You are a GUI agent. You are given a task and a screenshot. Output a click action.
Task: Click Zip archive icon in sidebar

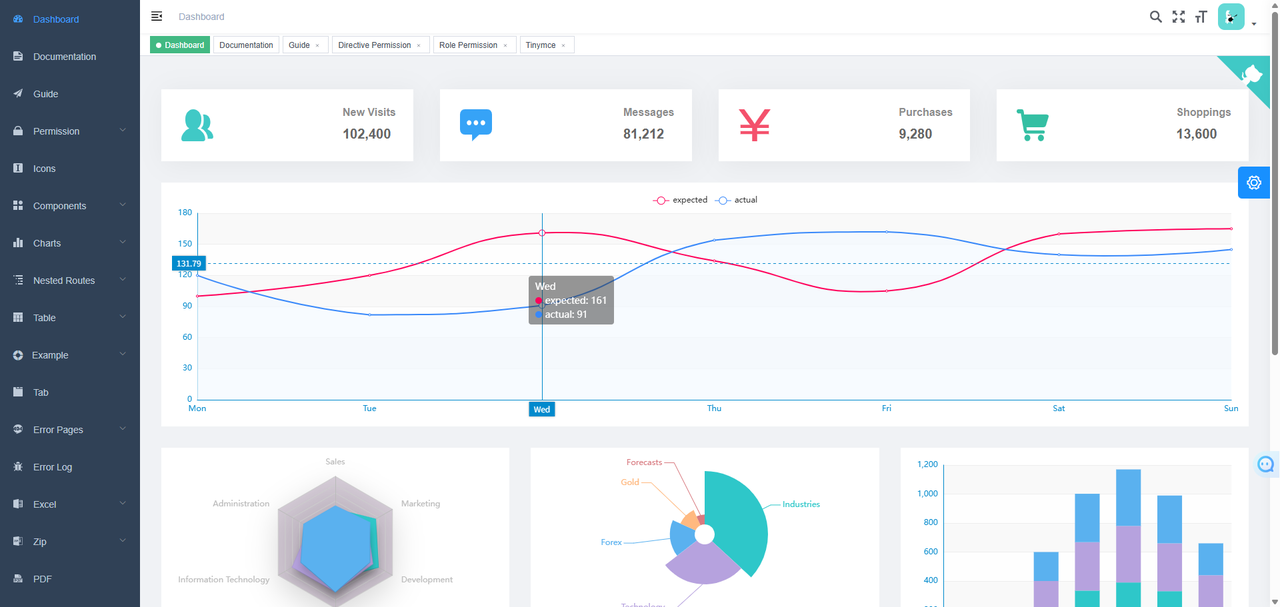[x=18, y=542]
